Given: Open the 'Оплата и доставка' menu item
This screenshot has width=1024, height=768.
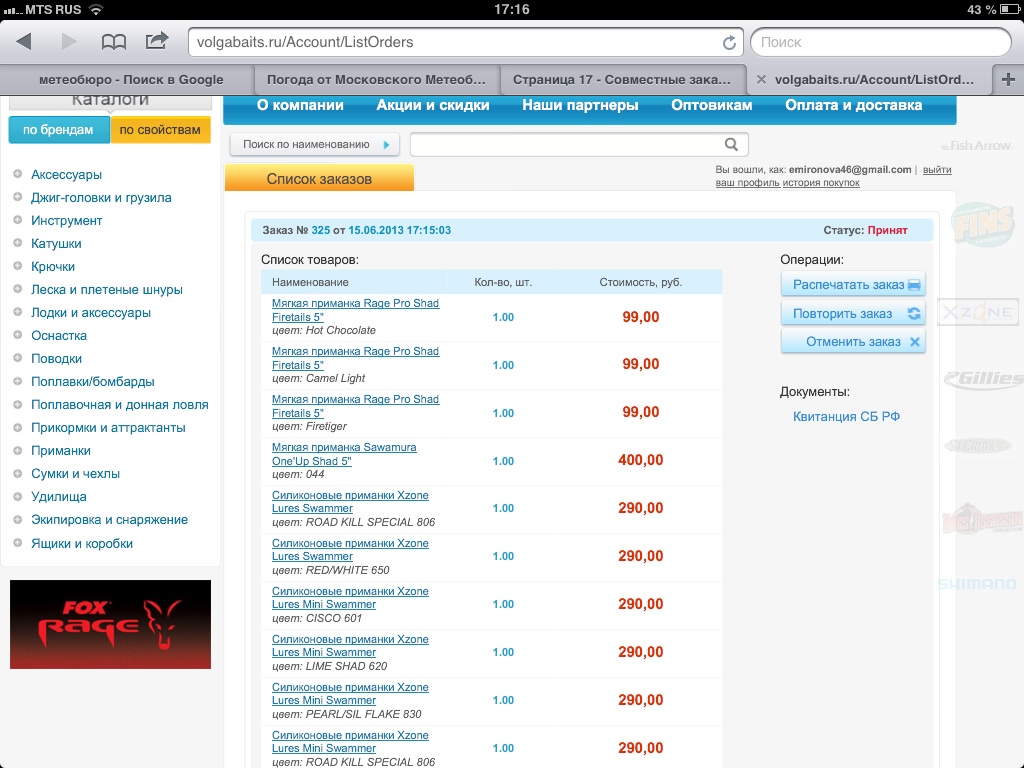Looking at the screenshot, I should point(853,106).
